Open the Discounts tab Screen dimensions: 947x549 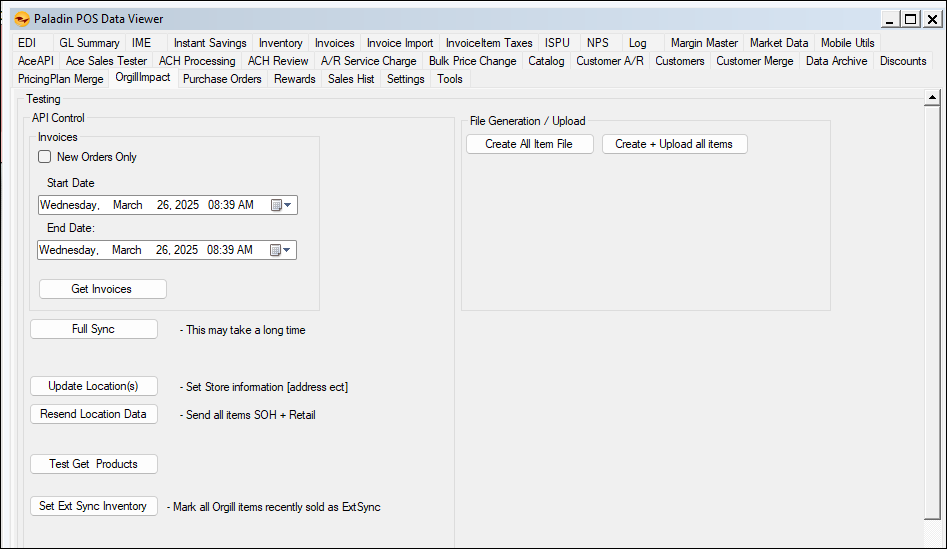[903, 61]
